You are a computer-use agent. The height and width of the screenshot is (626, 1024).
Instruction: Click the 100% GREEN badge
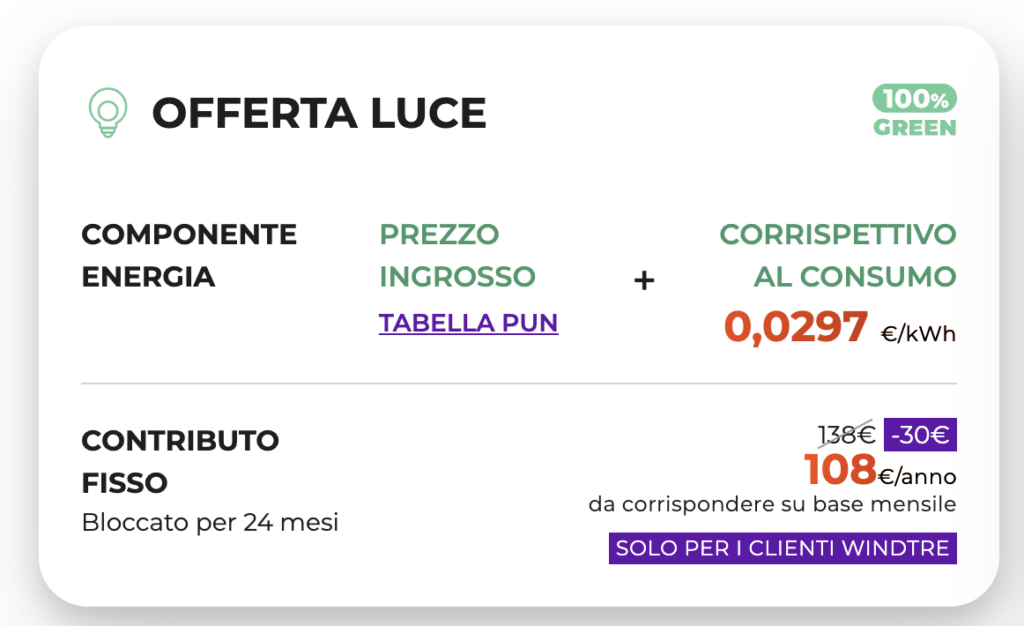(x=915, y=111)
